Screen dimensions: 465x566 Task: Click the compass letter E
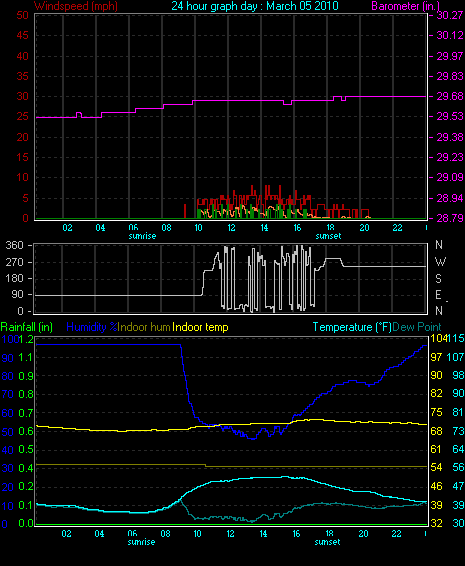pos(438,295)
